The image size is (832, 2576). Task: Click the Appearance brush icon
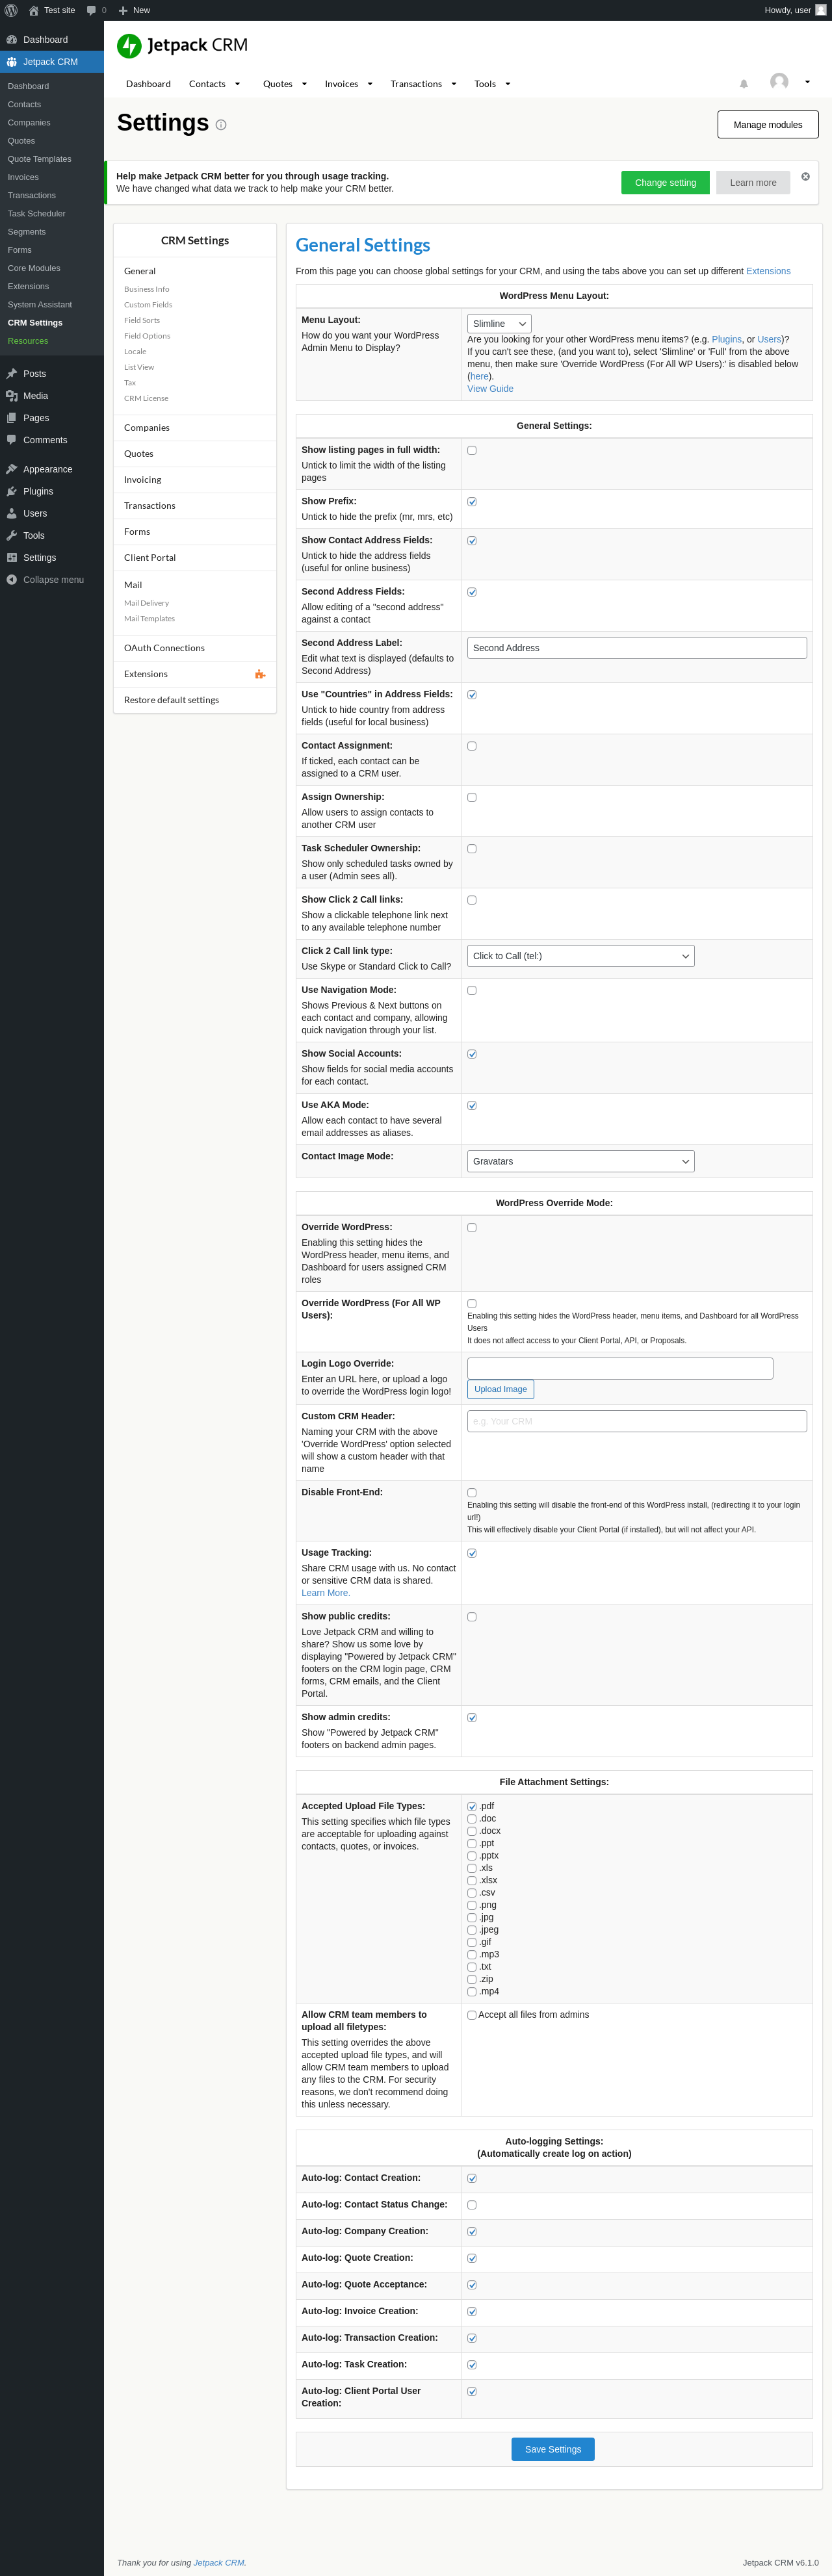[12, 469]
